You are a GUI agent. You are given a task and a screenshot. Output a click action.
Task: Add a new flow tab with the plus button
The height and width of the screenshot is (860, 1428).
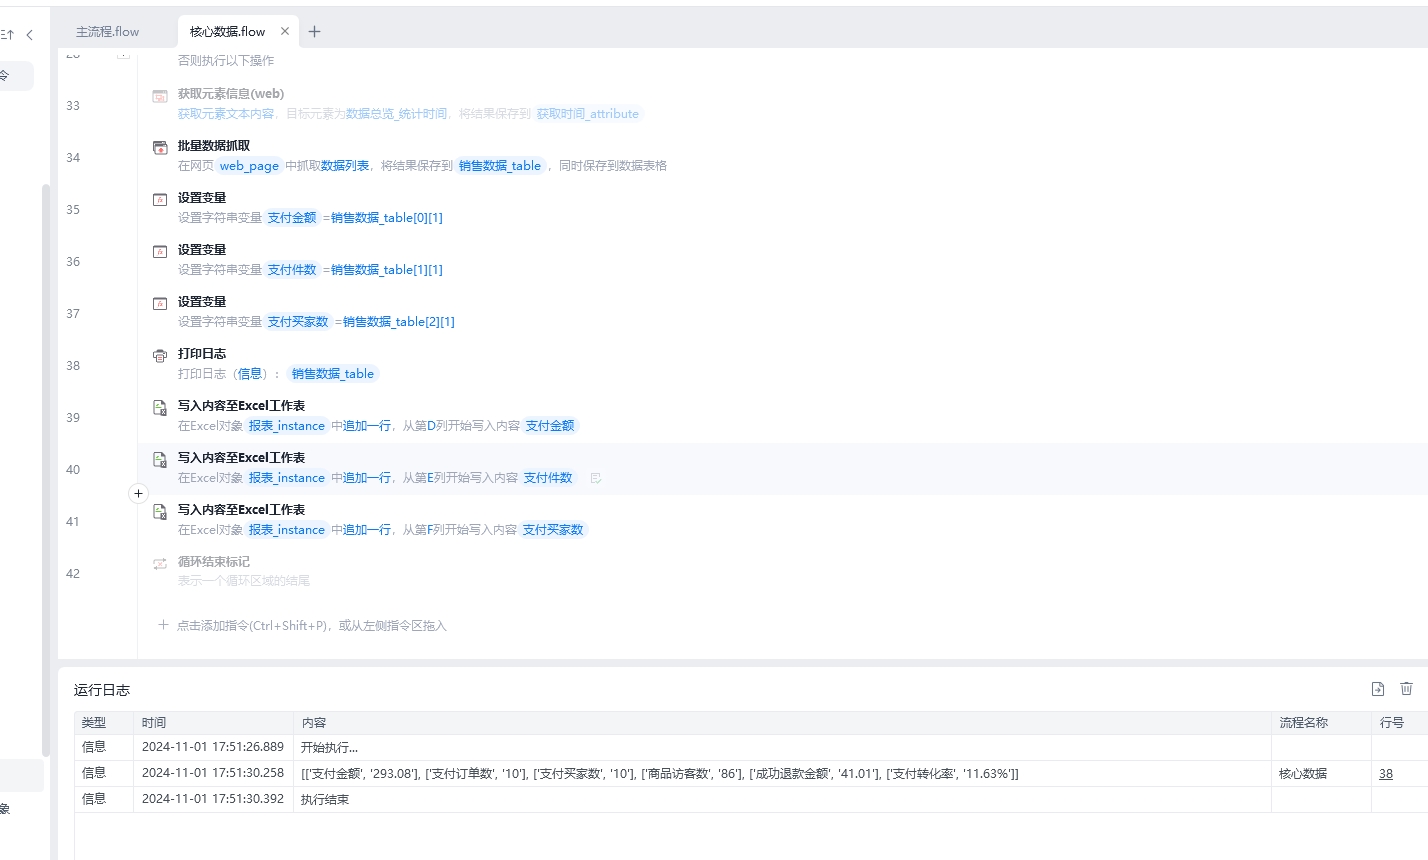pos(314,31)
